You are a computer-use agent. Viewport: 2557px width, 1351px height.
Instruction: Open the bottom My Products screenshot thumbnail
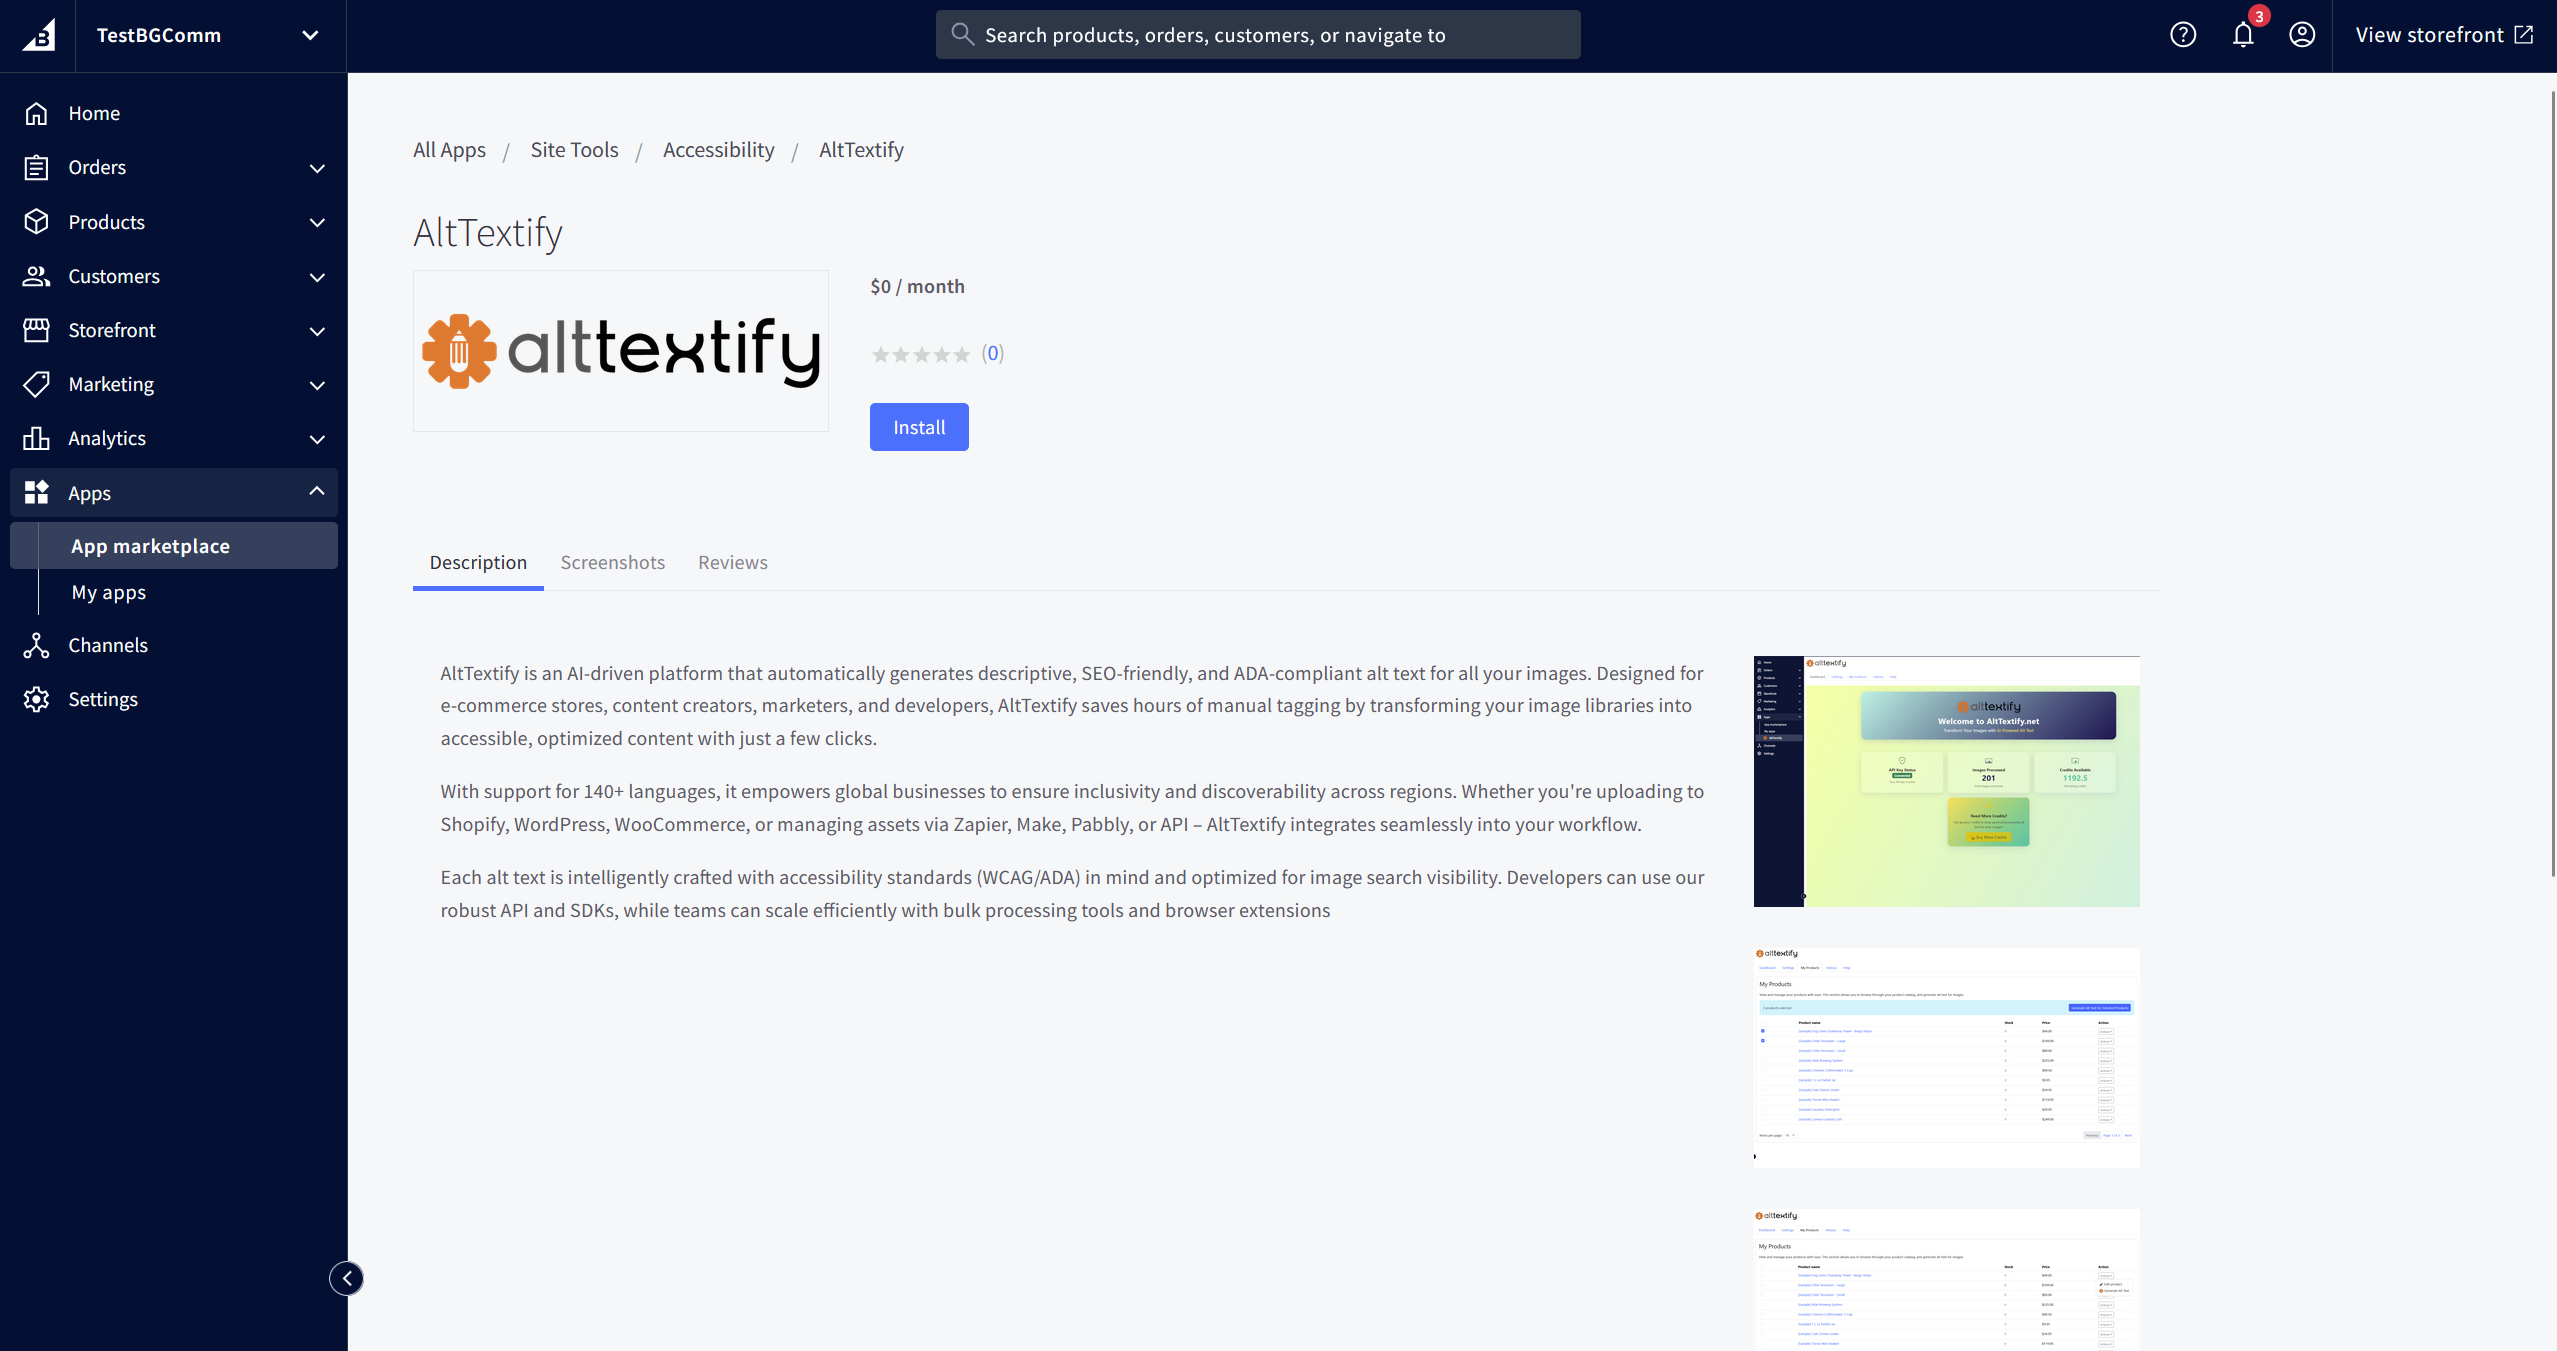click(1946, 1280)
